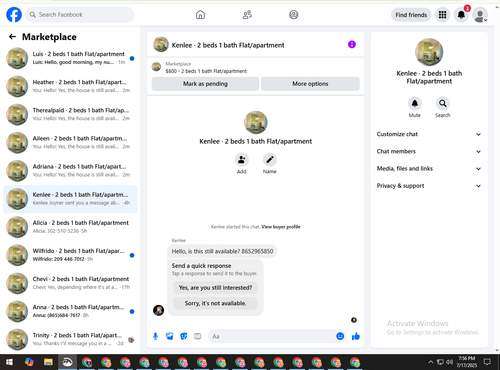Open the Windows notification center

click(x=487, y=362)
